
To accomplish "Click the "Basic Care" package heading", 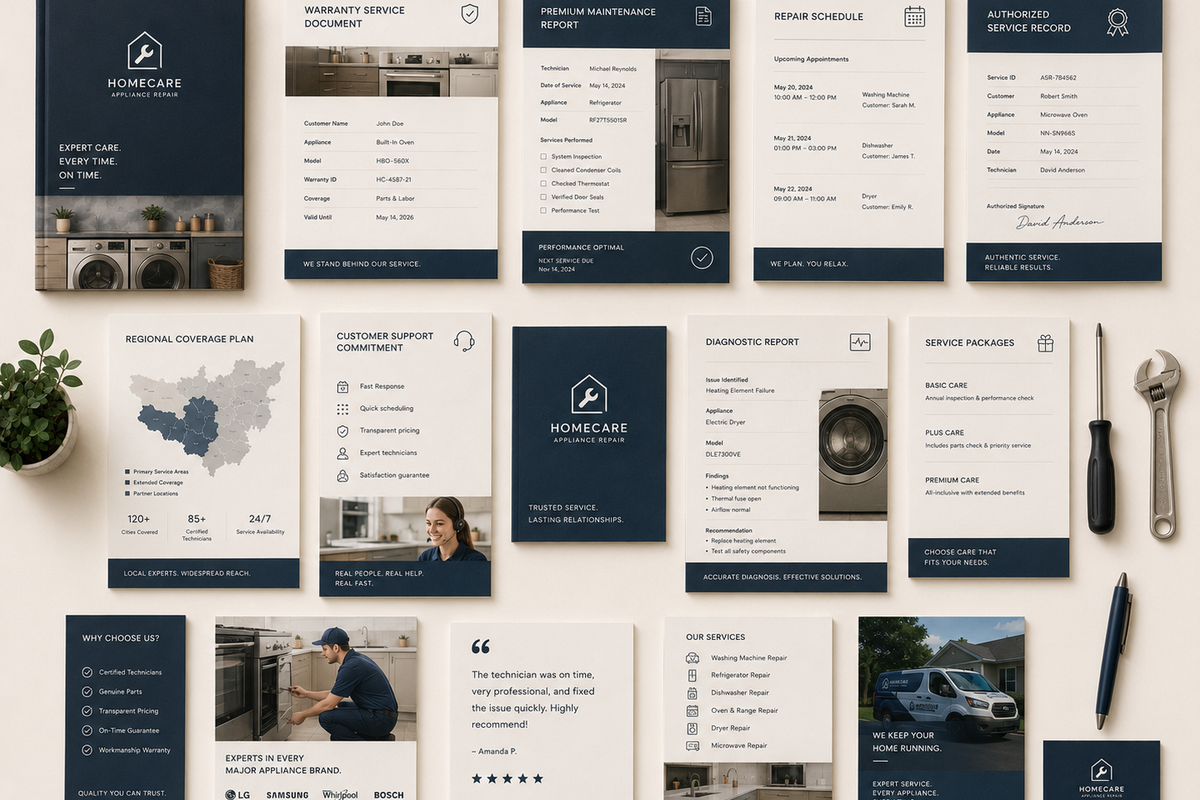I will (x=946, y=386).
